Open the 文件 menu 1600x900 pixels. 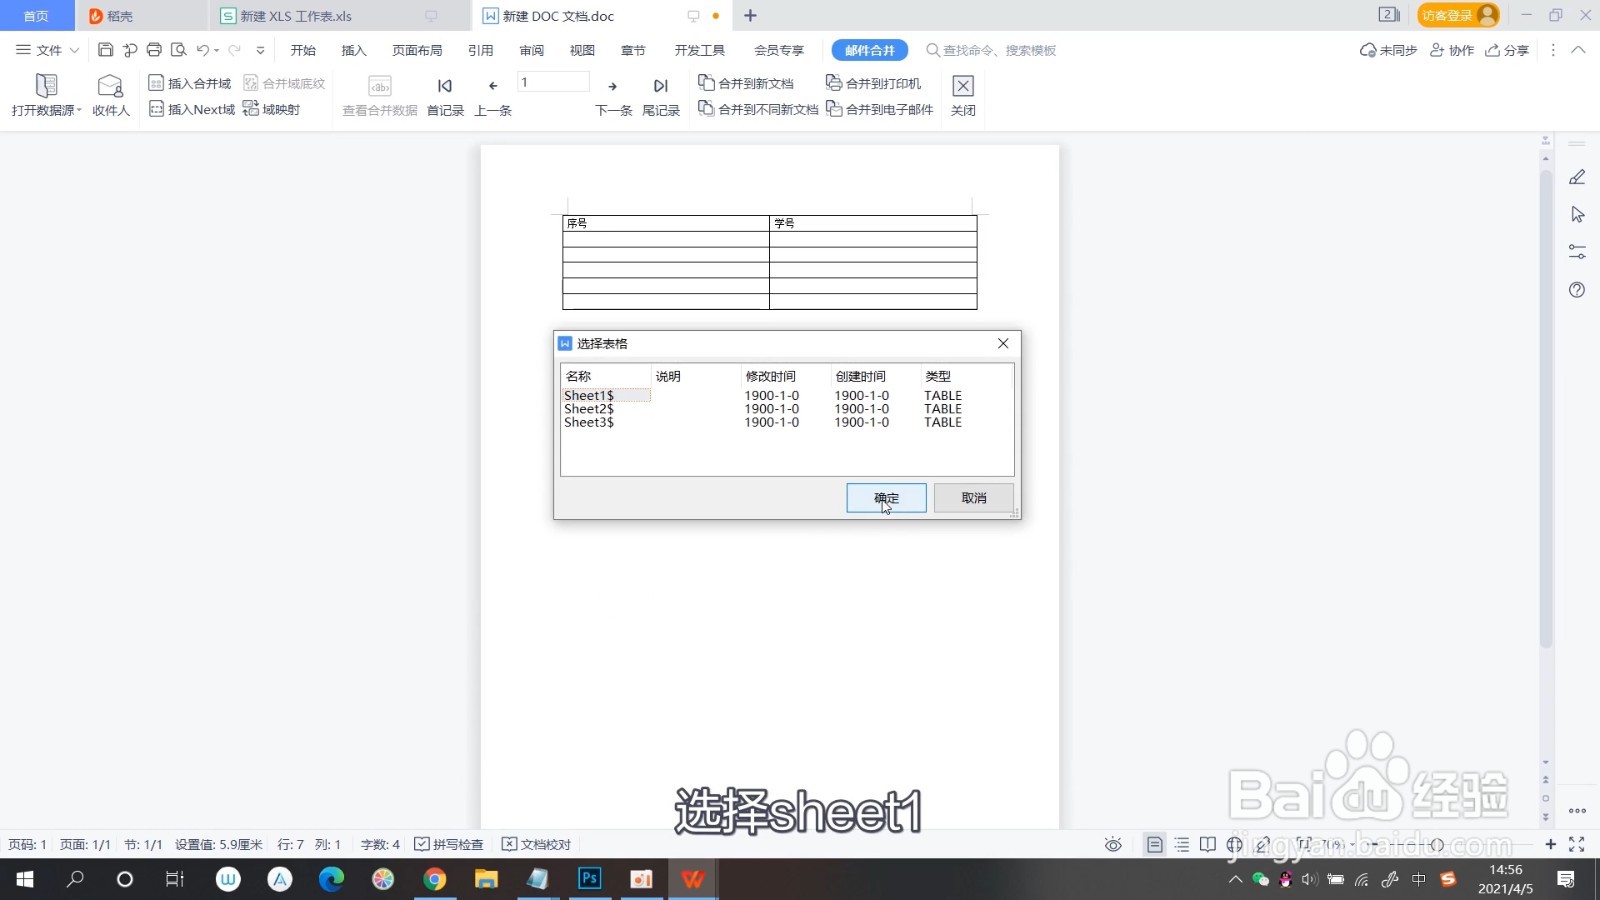pos(47,50)
